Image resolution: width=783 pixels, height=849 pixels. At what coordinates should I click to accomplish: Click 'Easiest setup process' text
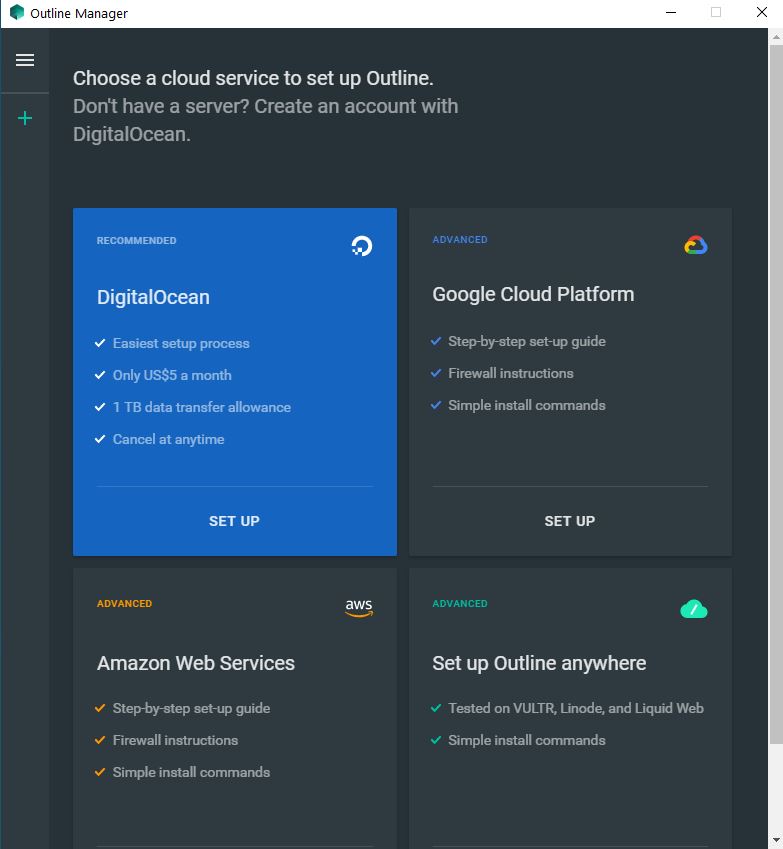tap(181, 343)
